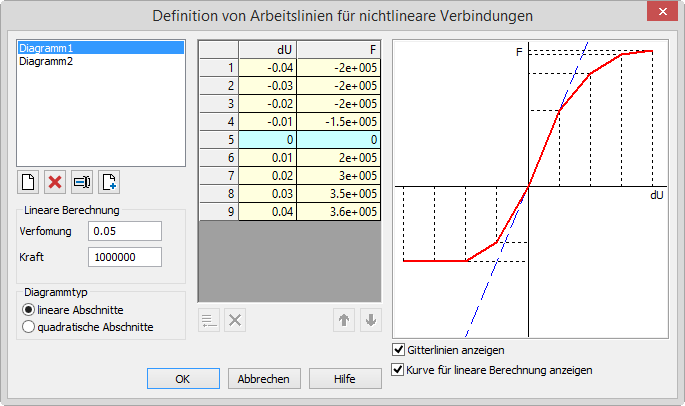Select the dU cell with -0.01
The image size is (685, 406).
268,121
